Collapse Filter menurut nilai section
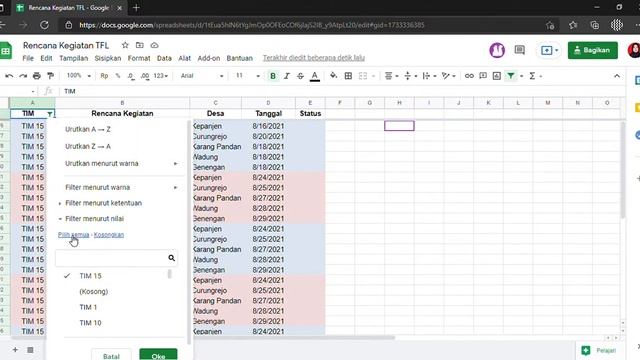 94,219
